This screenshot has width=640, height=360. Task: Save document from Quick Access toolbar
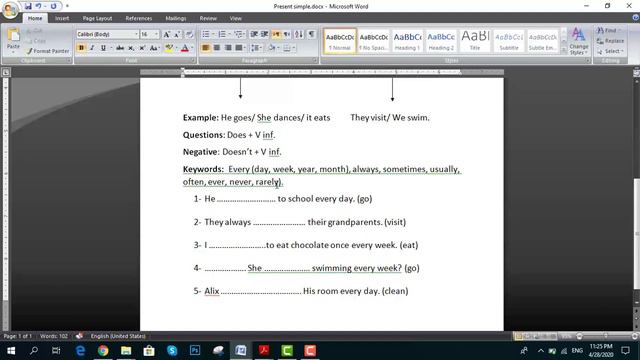(28, 6)
